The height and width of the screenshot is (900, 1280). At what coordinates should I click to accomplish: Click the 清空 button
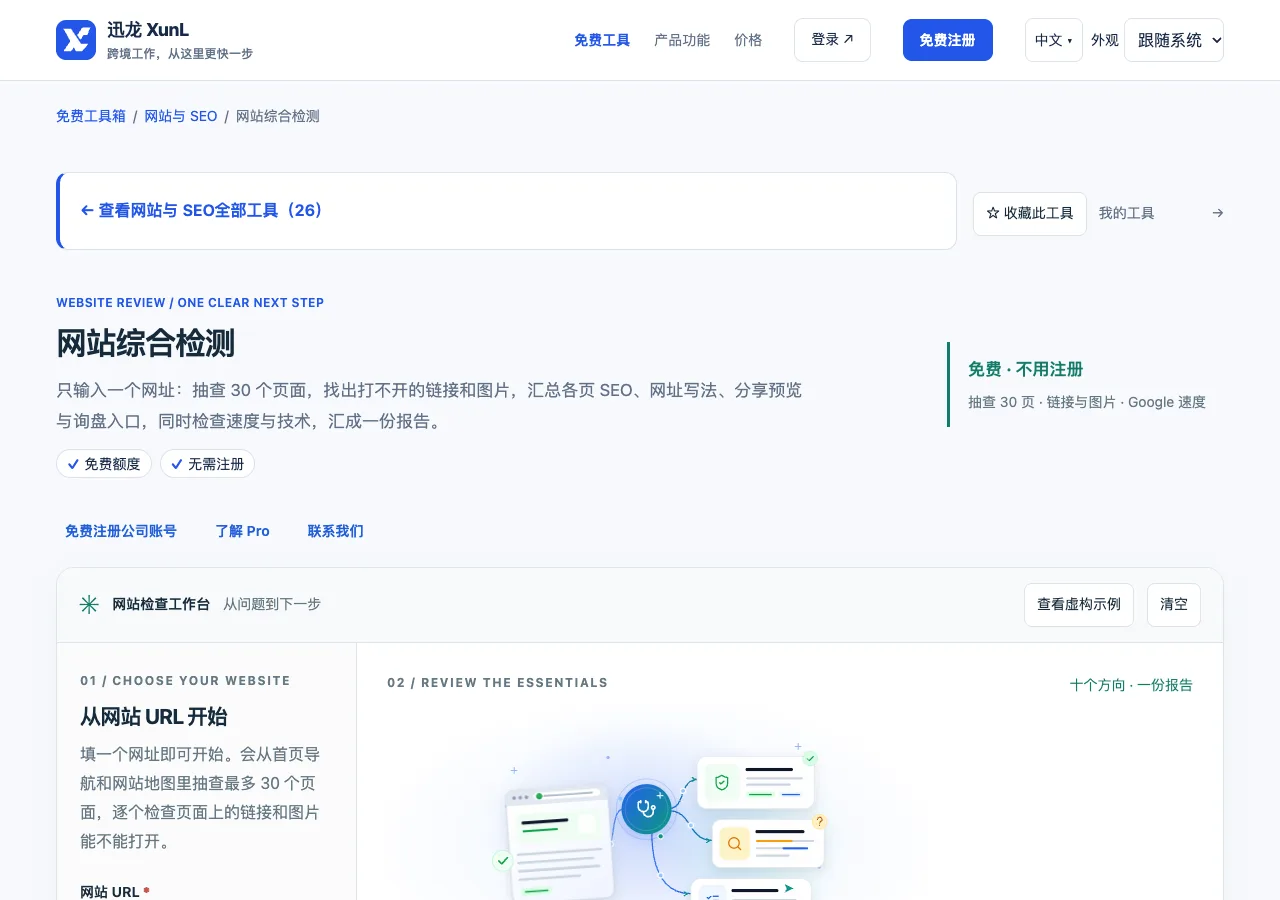coord(1174,605)
